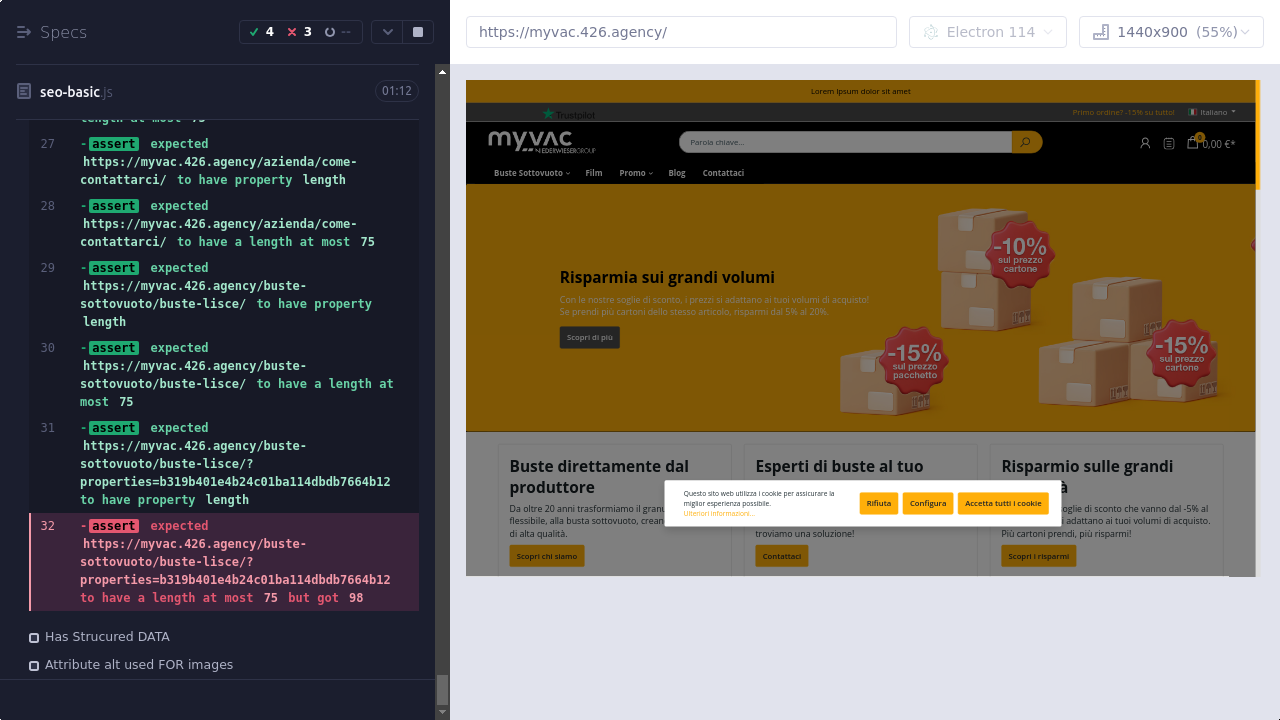Click the MyVac logo
This screenshot has height=720, width=1280.
tap(541, 142)
